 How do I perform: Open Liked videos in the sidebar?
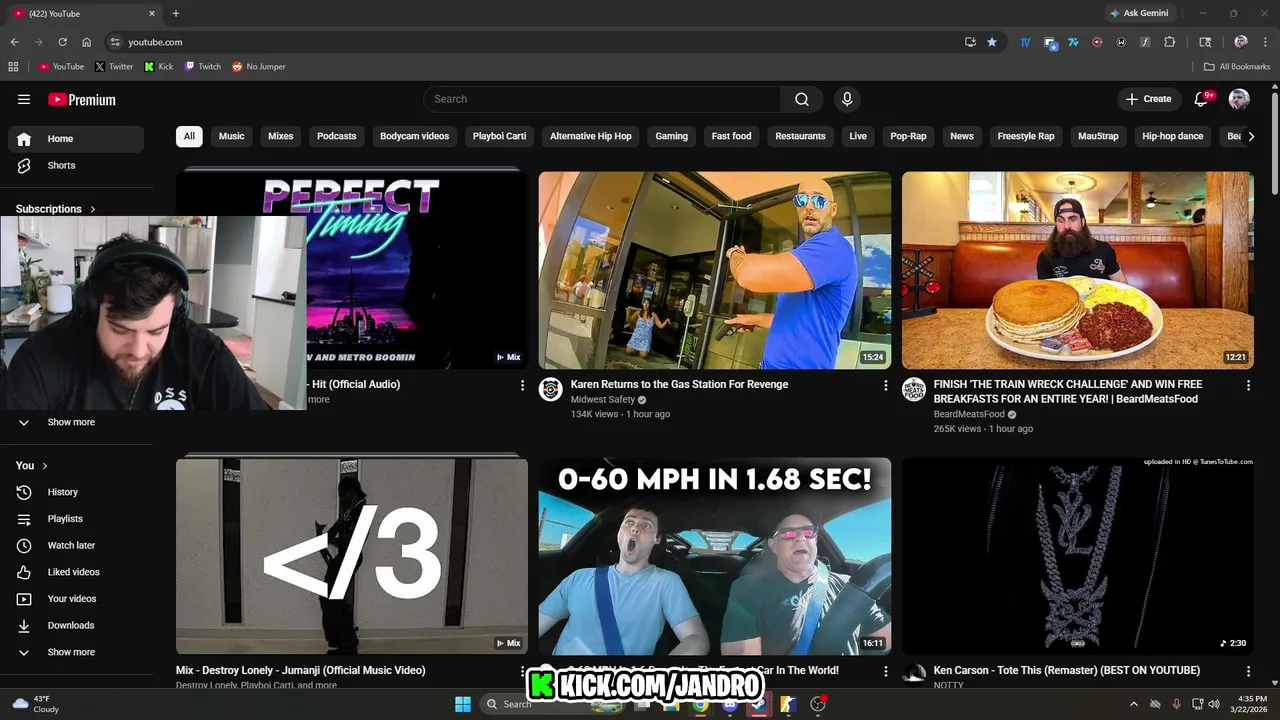pyautogui.click(x=76, y=572)
